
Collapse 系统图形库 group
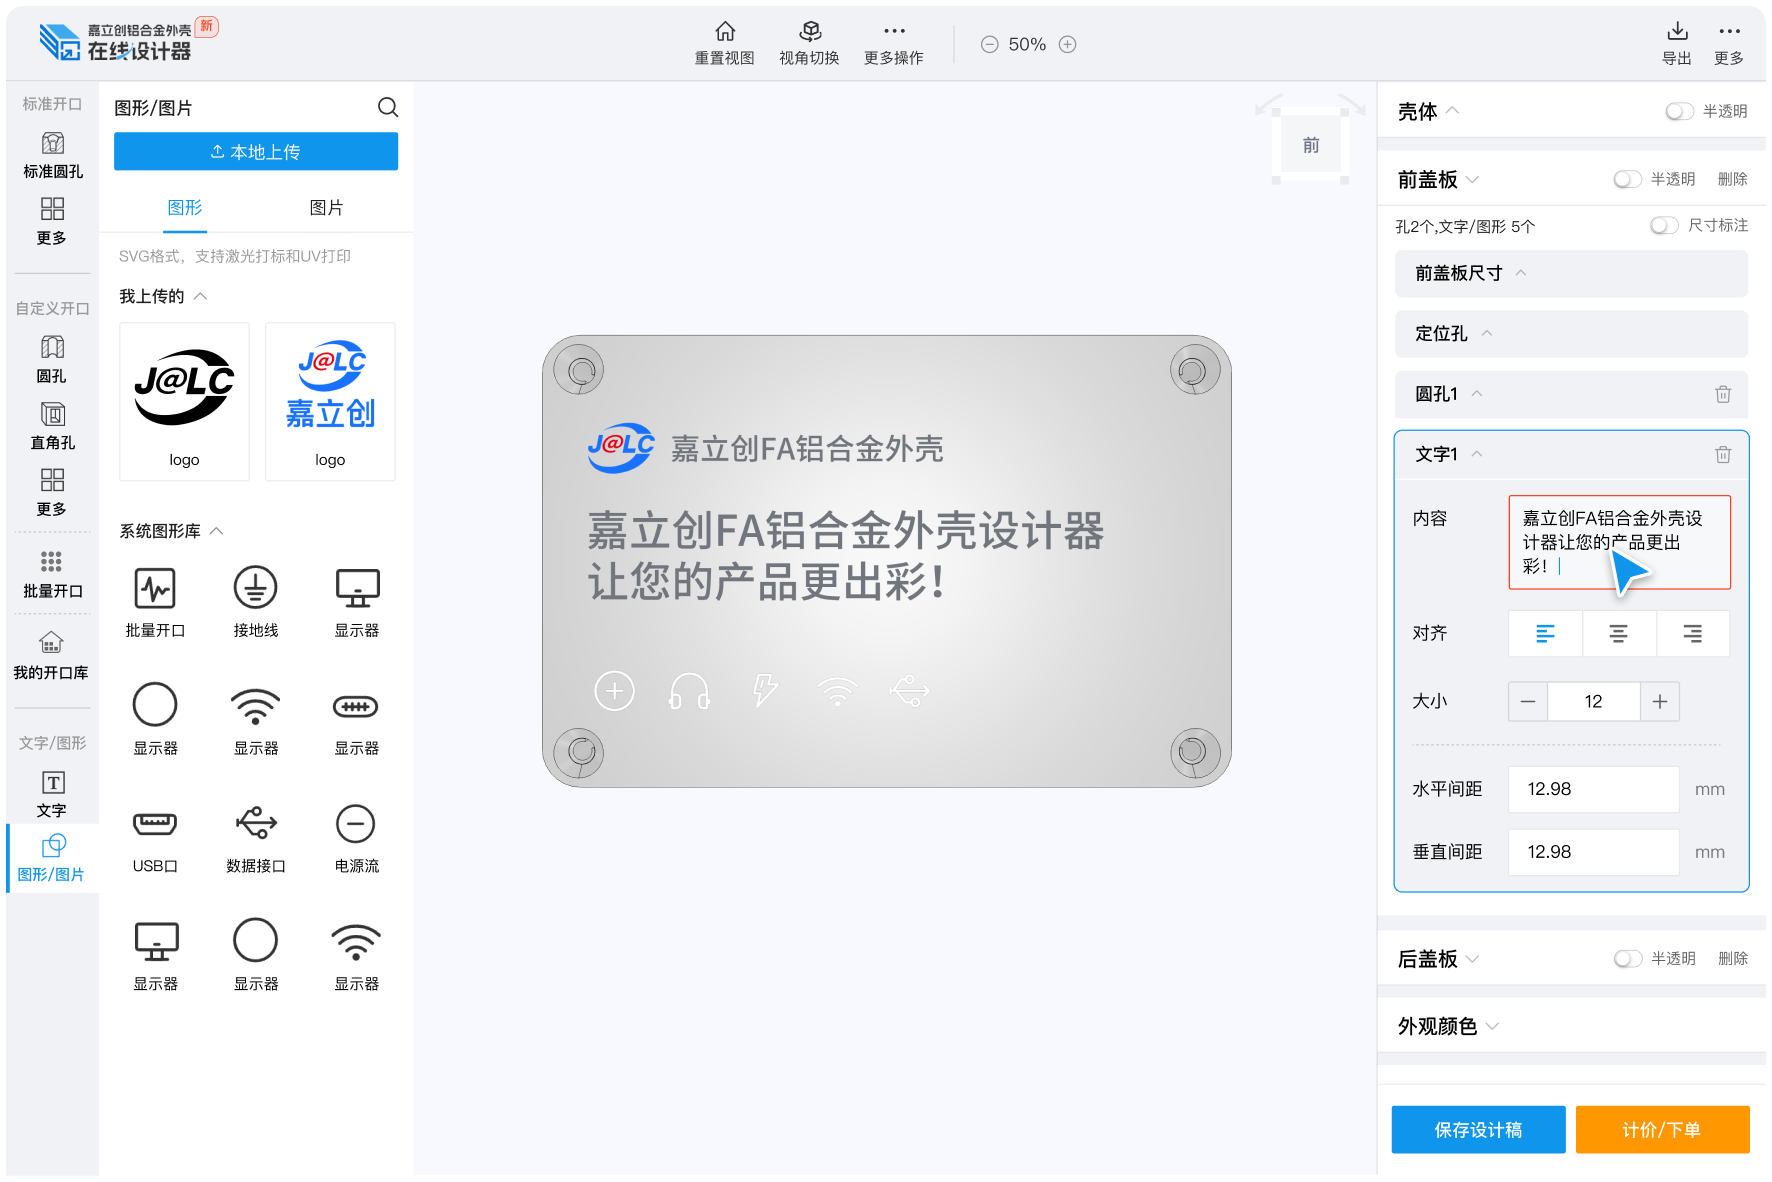coord(216,530)
